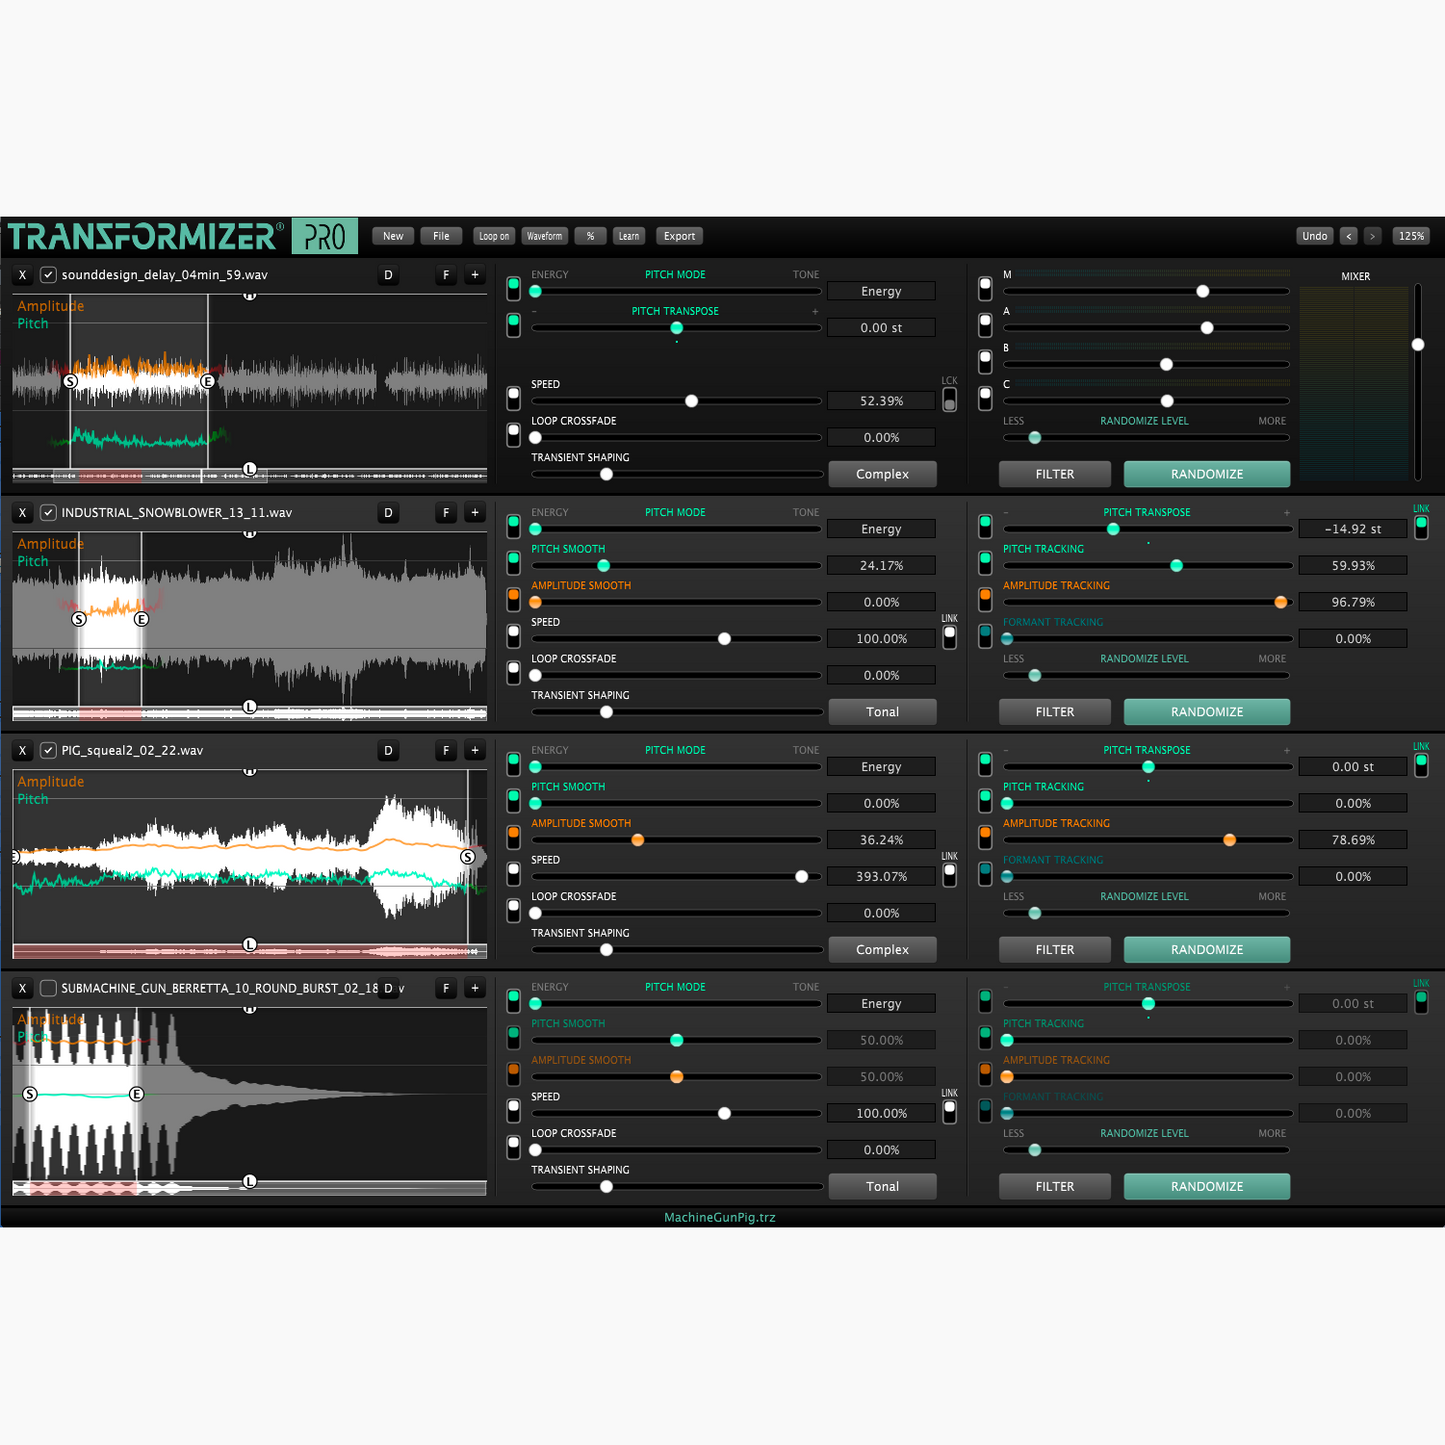
Task: Click the + icon on the PIG_squeal2 track
Action: pos(475,749)
